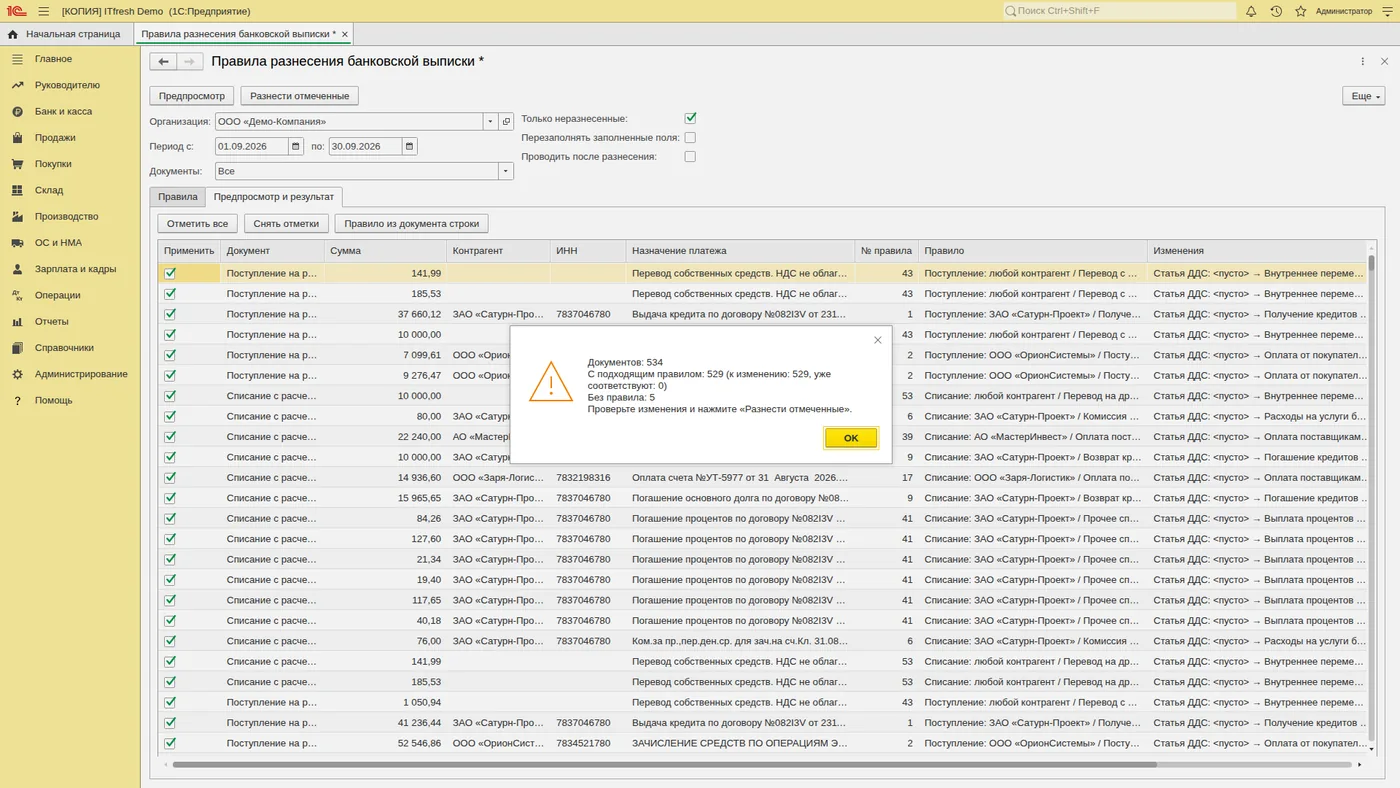Close the summary dialog with X
This screenshot has height=788, width=1400.
(878, 340)
